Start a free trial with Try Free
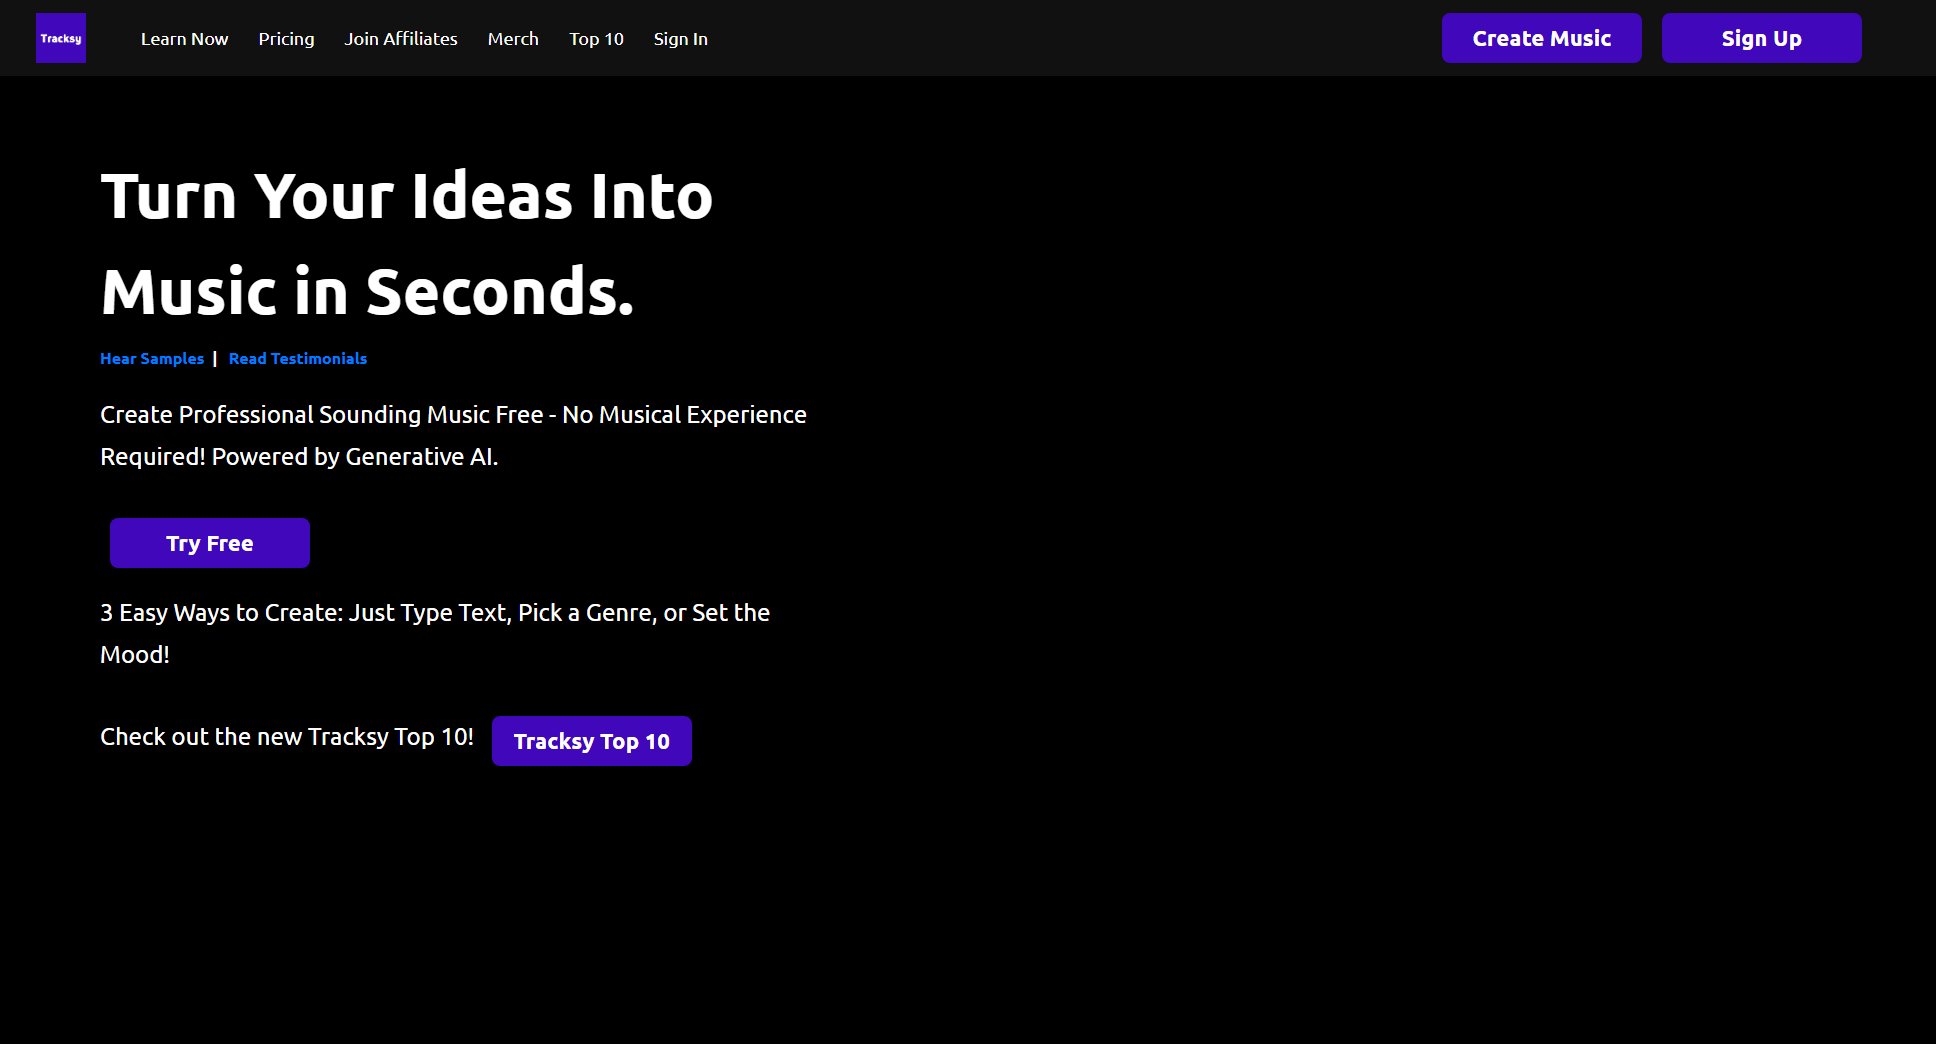Screen dimensions: 1936x1052 pyautogui.click(x=209, y=542)
